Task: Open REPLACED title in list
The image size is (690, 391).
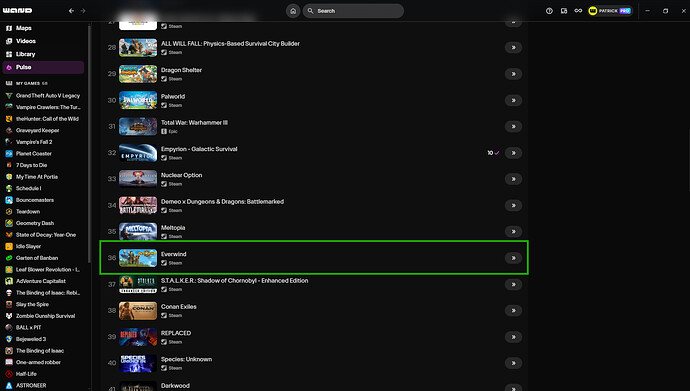Action: pos(176,333)
